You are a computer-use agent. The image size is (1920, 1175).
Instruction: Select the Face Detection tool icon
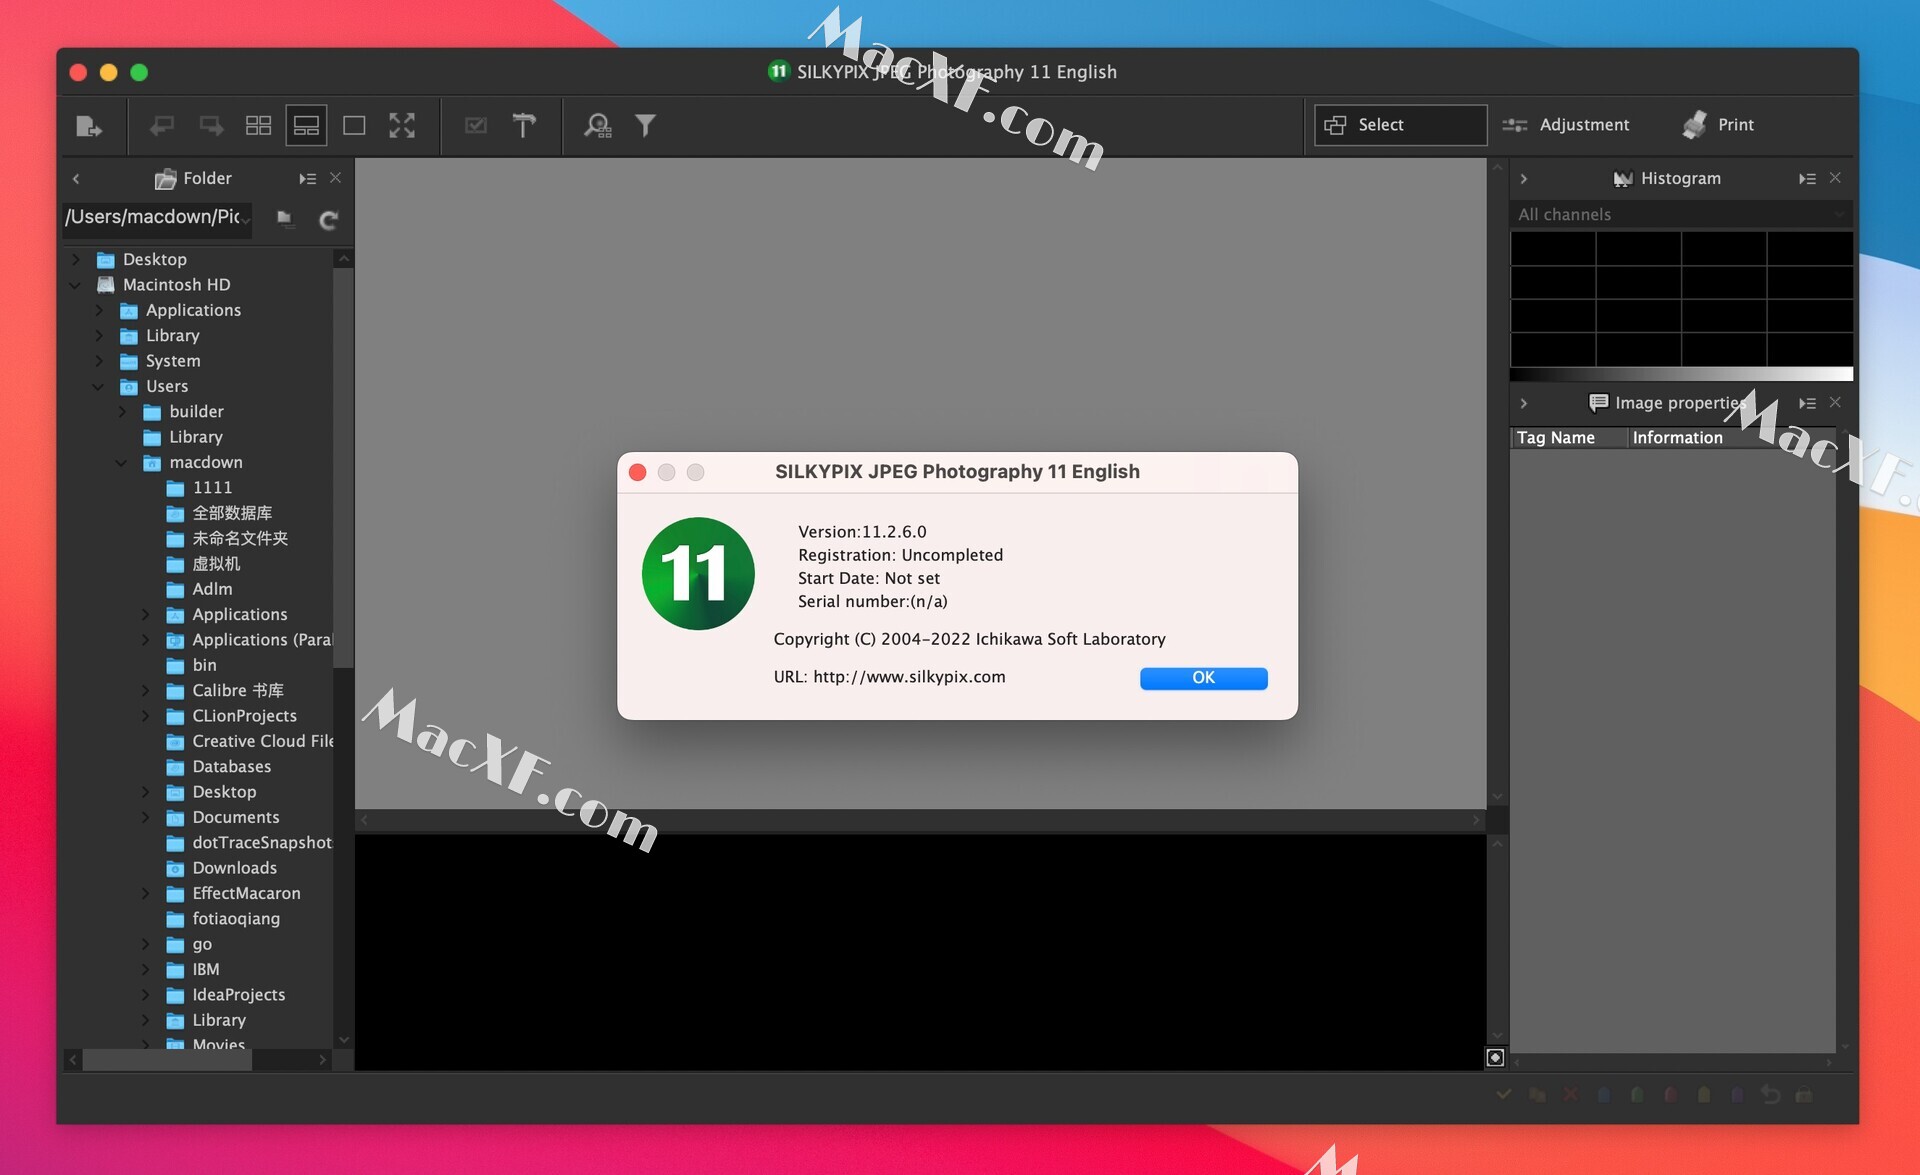pyautogui.click(x=599, y=125)
